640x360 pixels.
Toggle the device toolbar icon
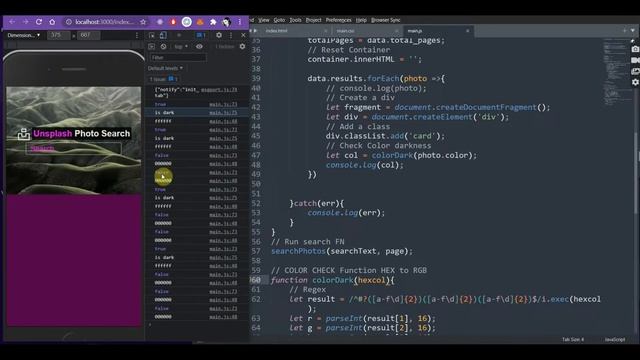click(163, 36)
